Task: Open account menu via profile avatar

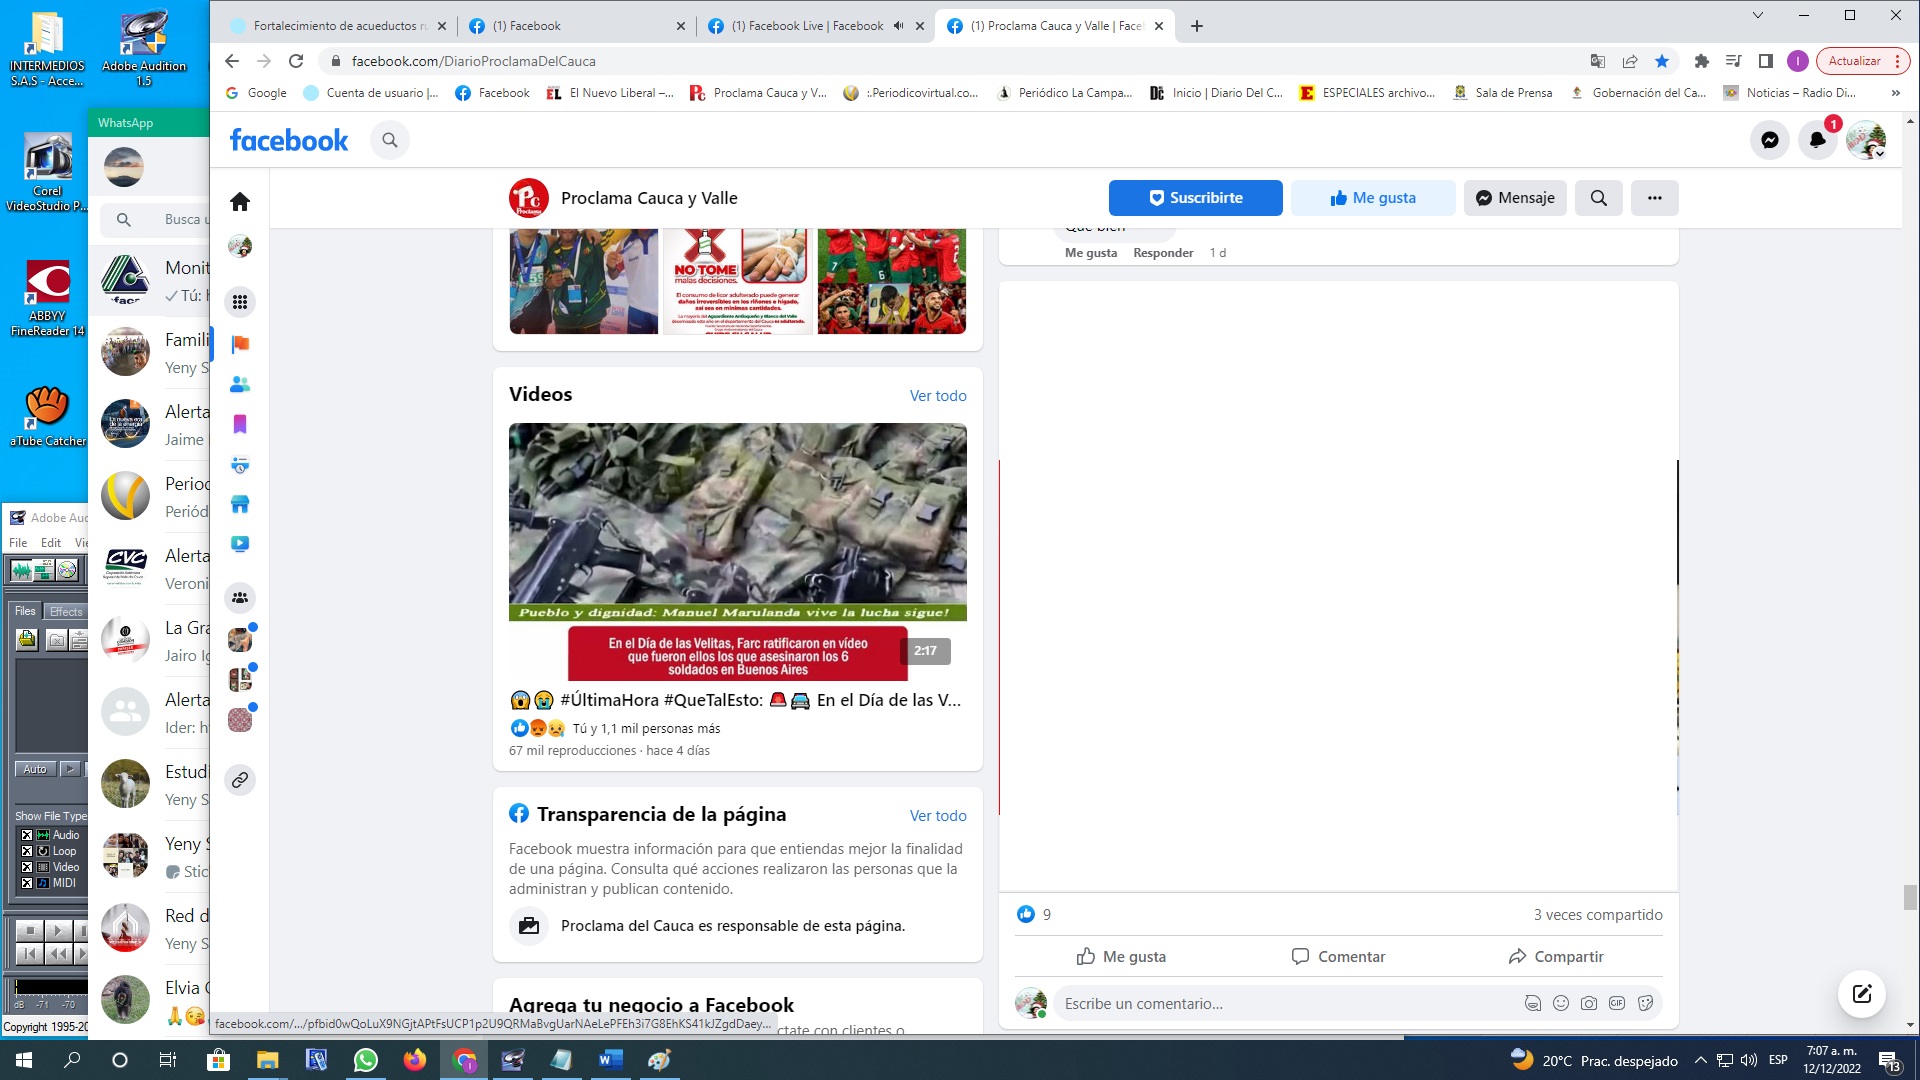Action: [1866, 140]
